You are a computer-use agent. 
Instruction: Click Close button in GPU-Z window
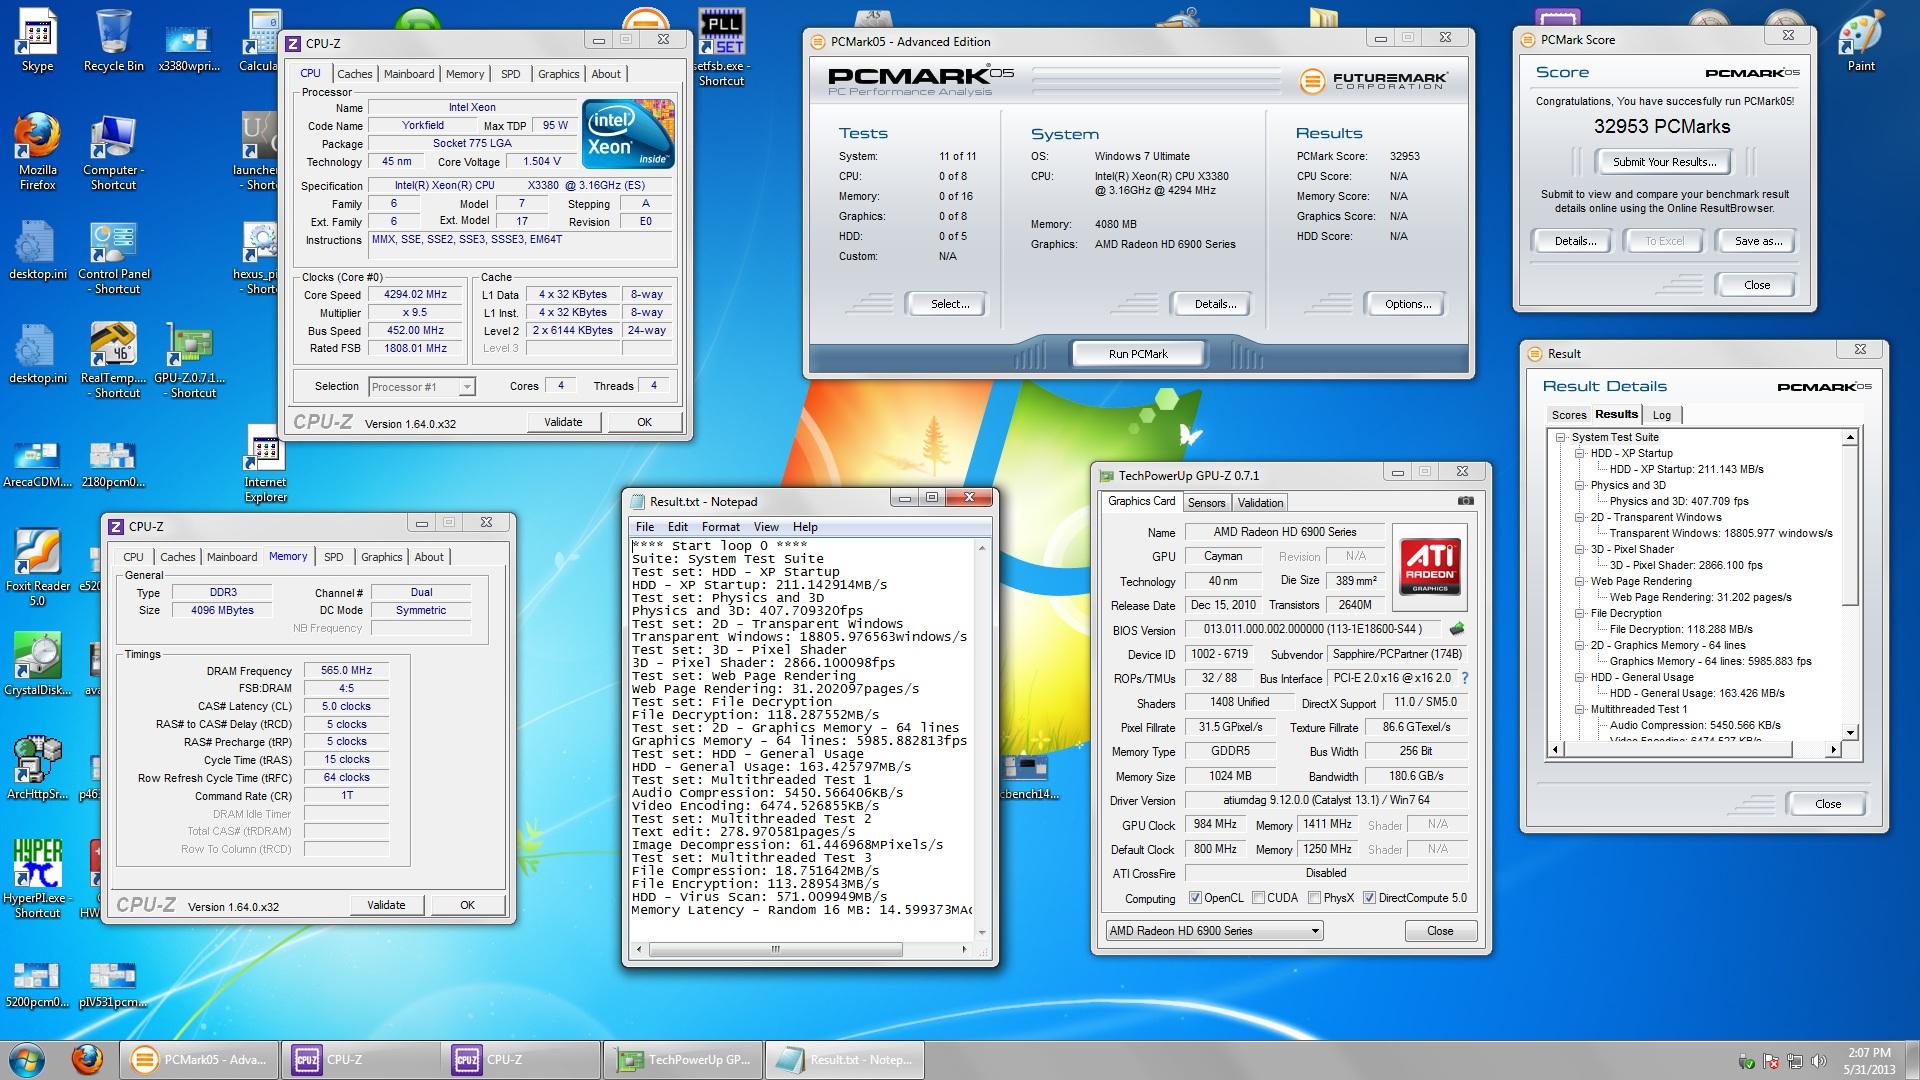pyautogui.click(x=1440, y=931)
